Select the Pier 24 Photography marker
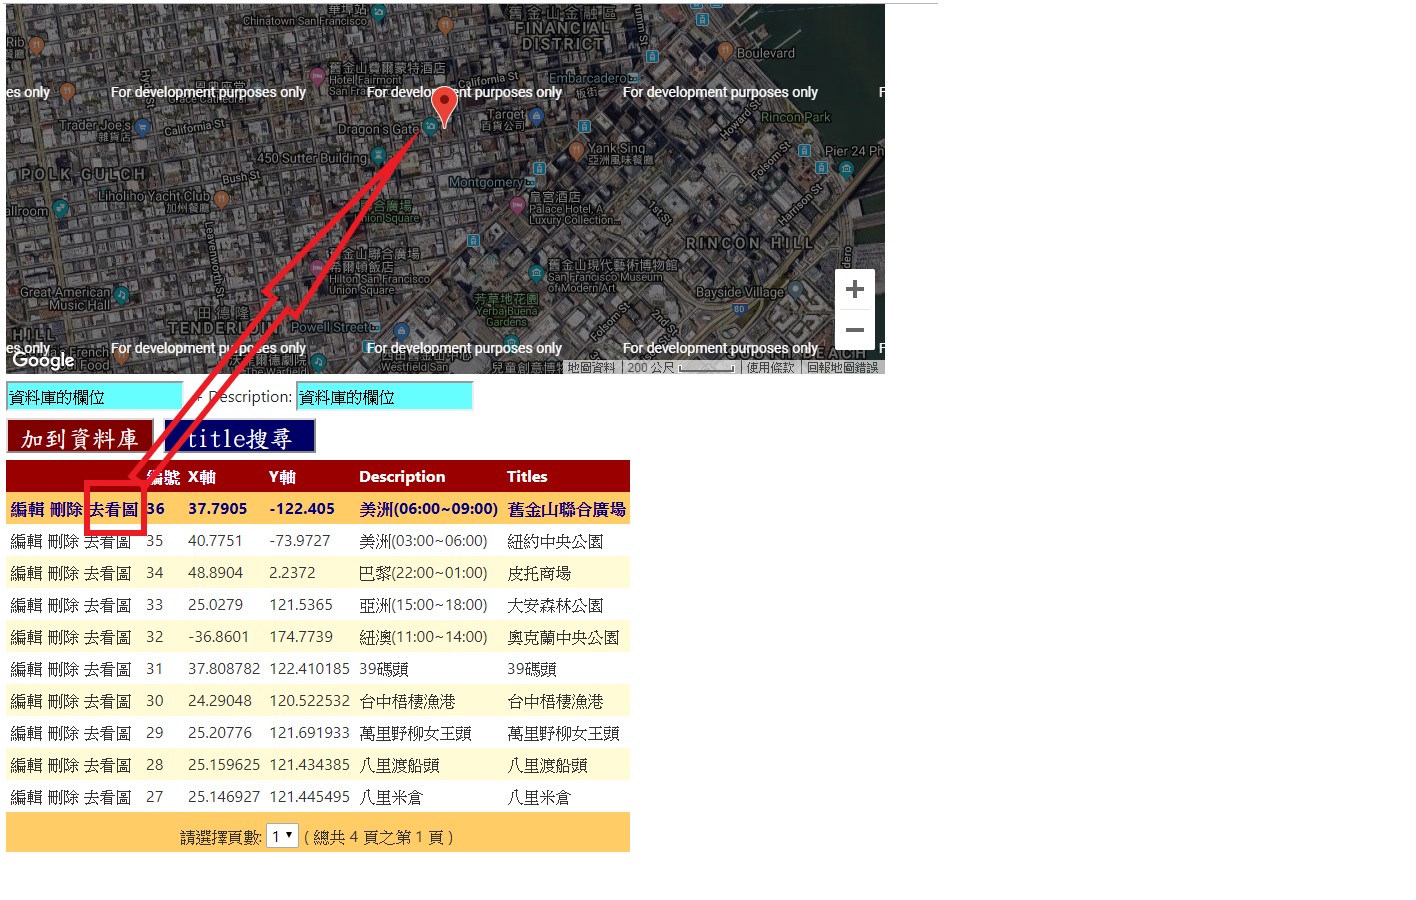The height and width of the screenshot is (900, 1416). pyautogui.click(x=846, y=168)
